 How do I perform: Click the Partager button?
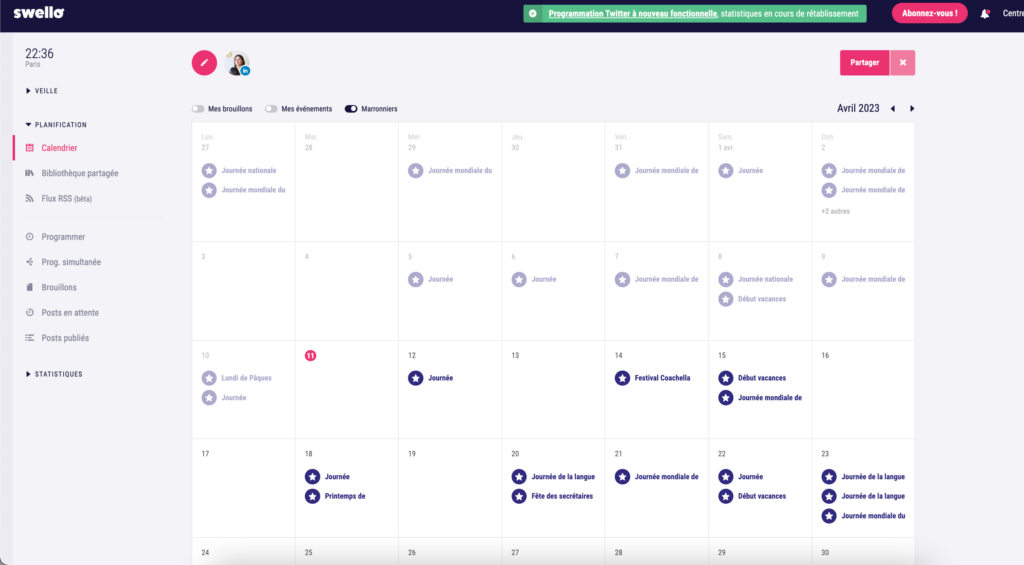point(864,63)
